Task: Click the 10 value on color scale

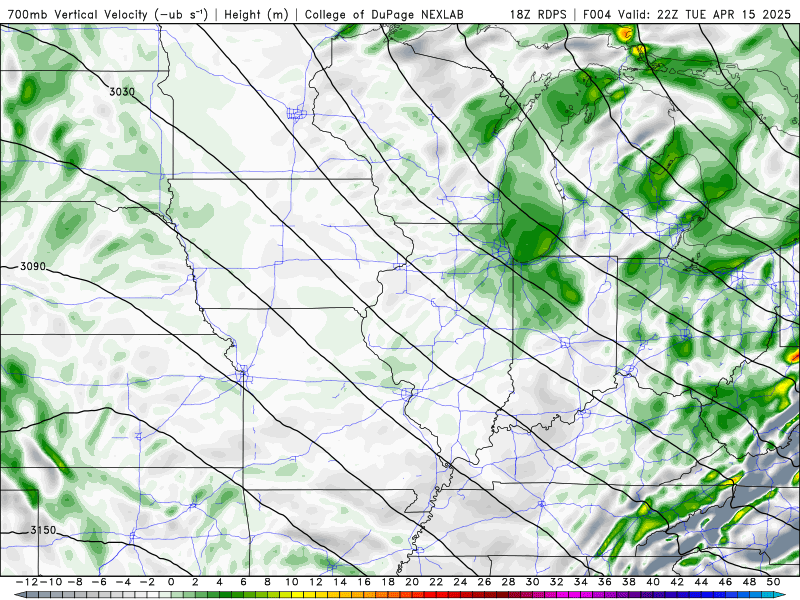Action: 291,582
